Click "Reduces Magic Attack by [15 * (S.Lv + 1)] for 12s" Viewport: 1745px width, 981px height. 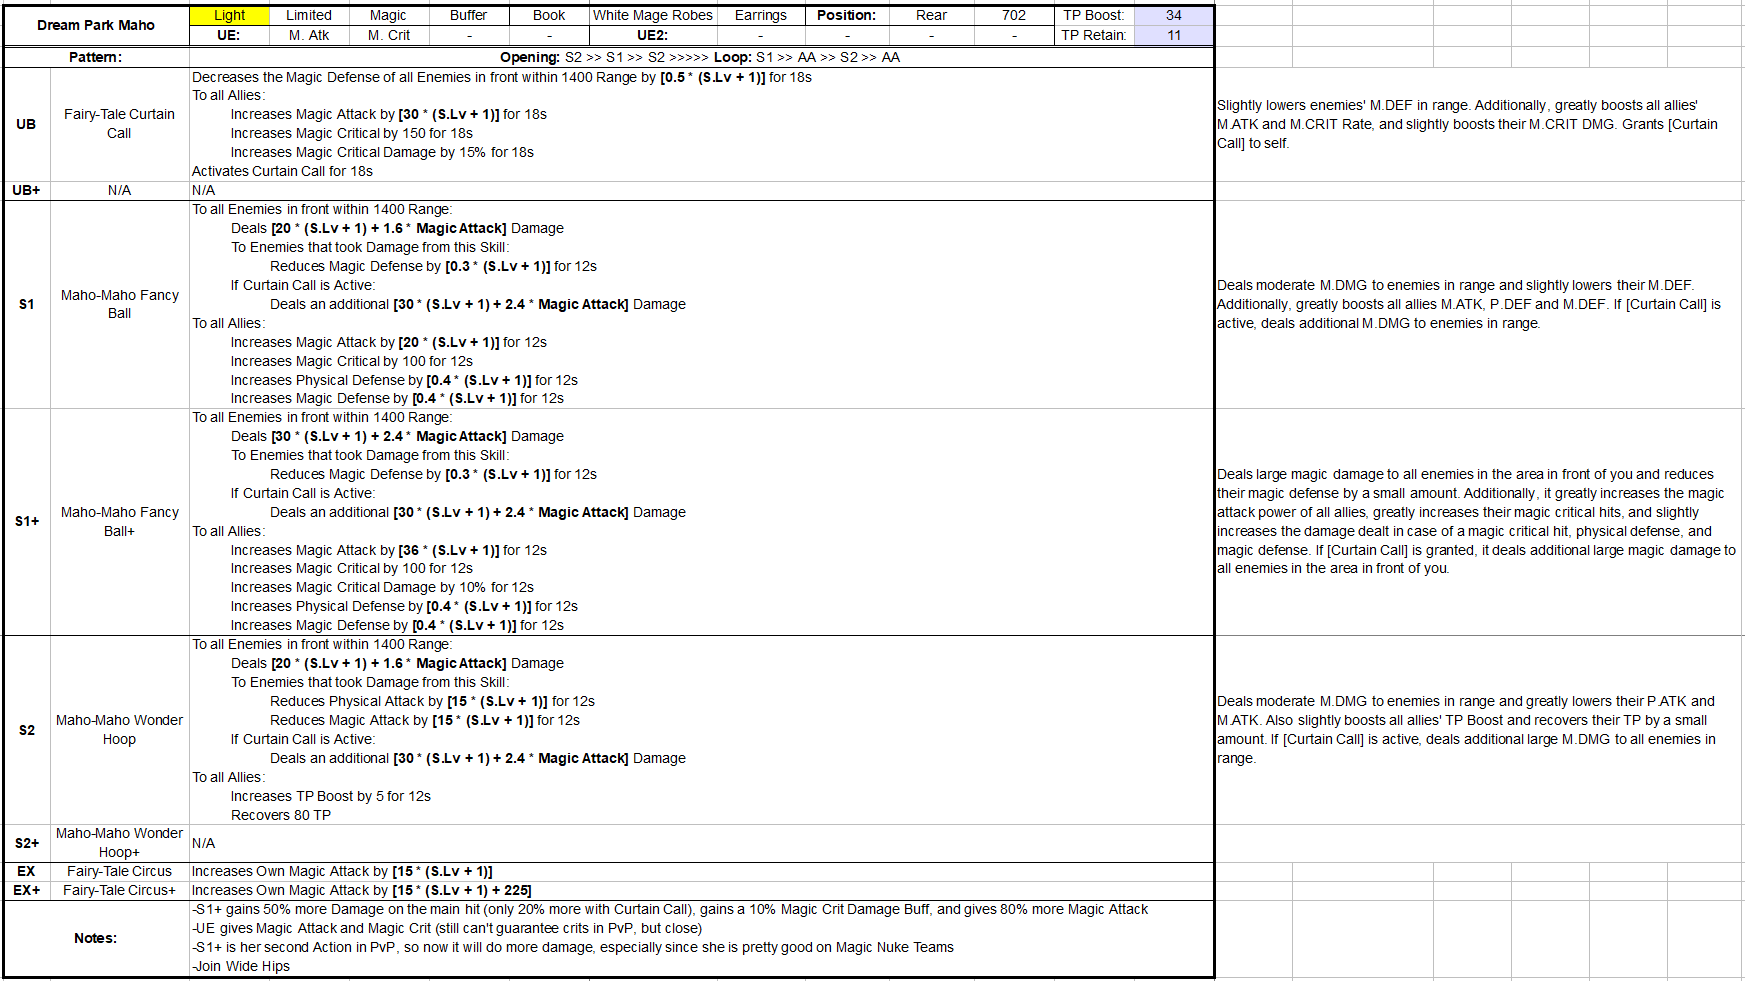tap(425, 720)
